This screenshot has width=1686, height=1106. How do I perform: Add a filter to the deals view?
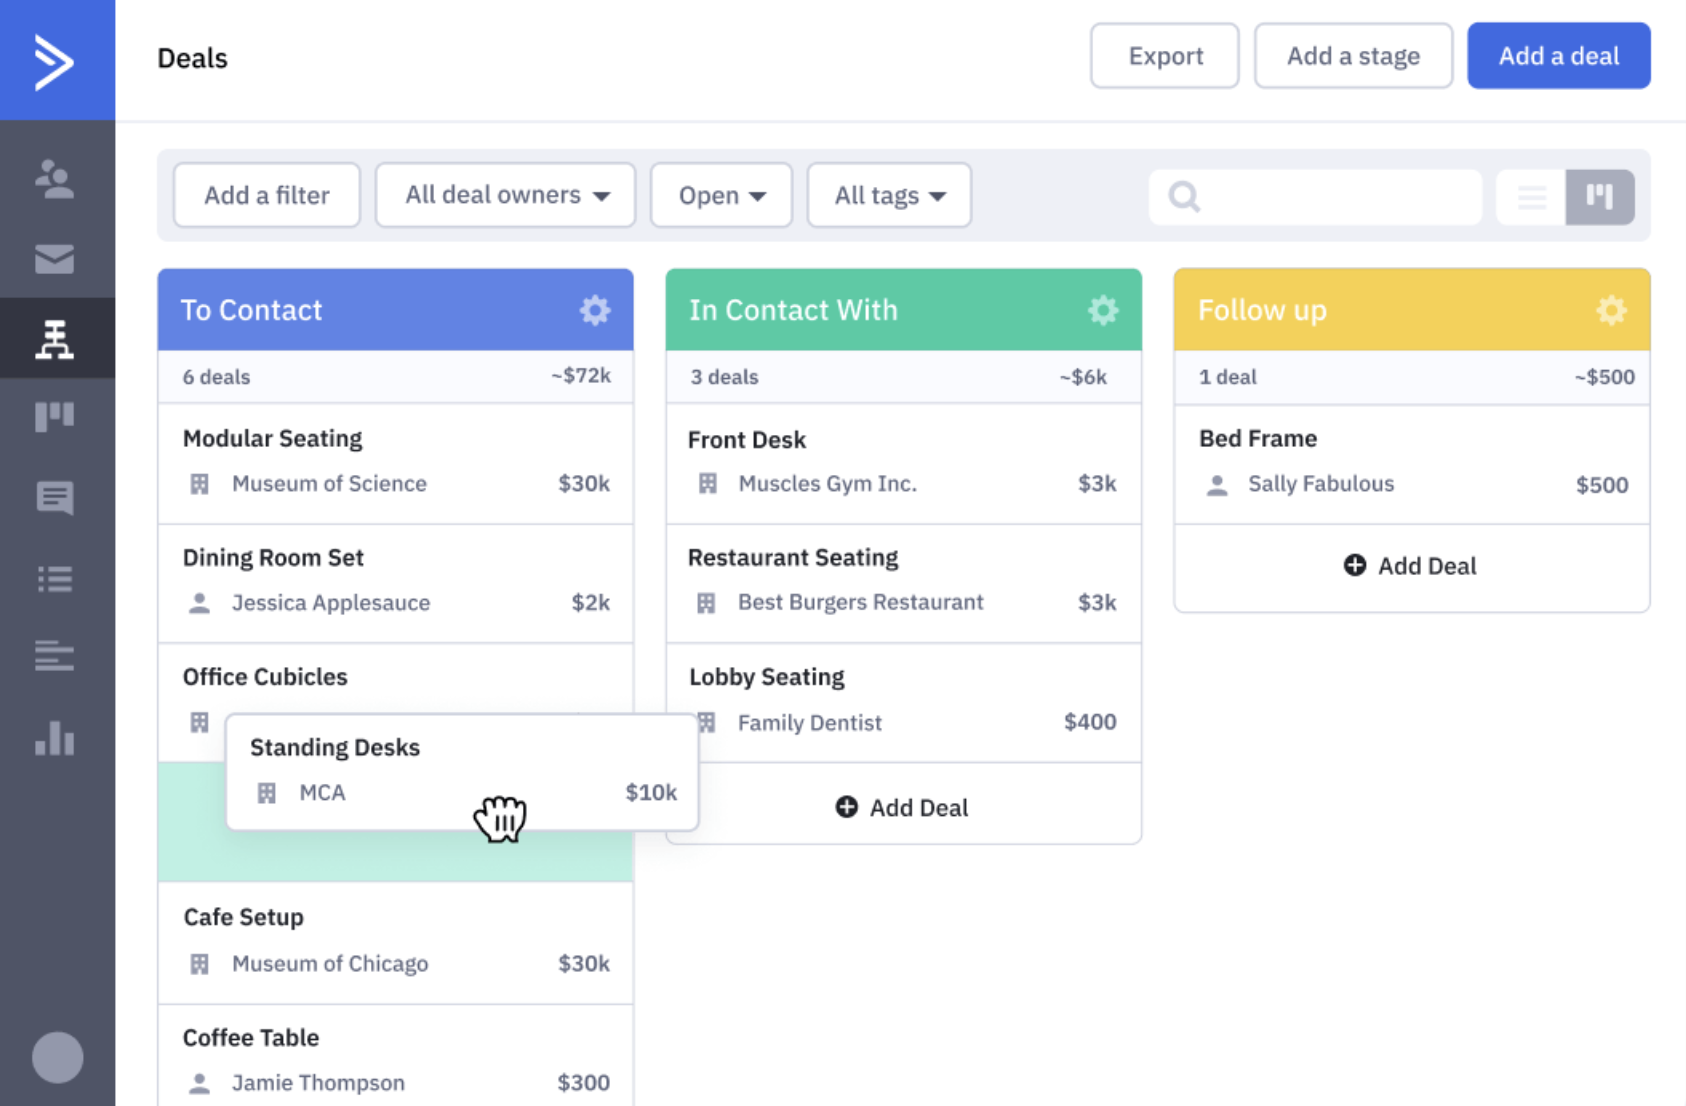point(267,195)
